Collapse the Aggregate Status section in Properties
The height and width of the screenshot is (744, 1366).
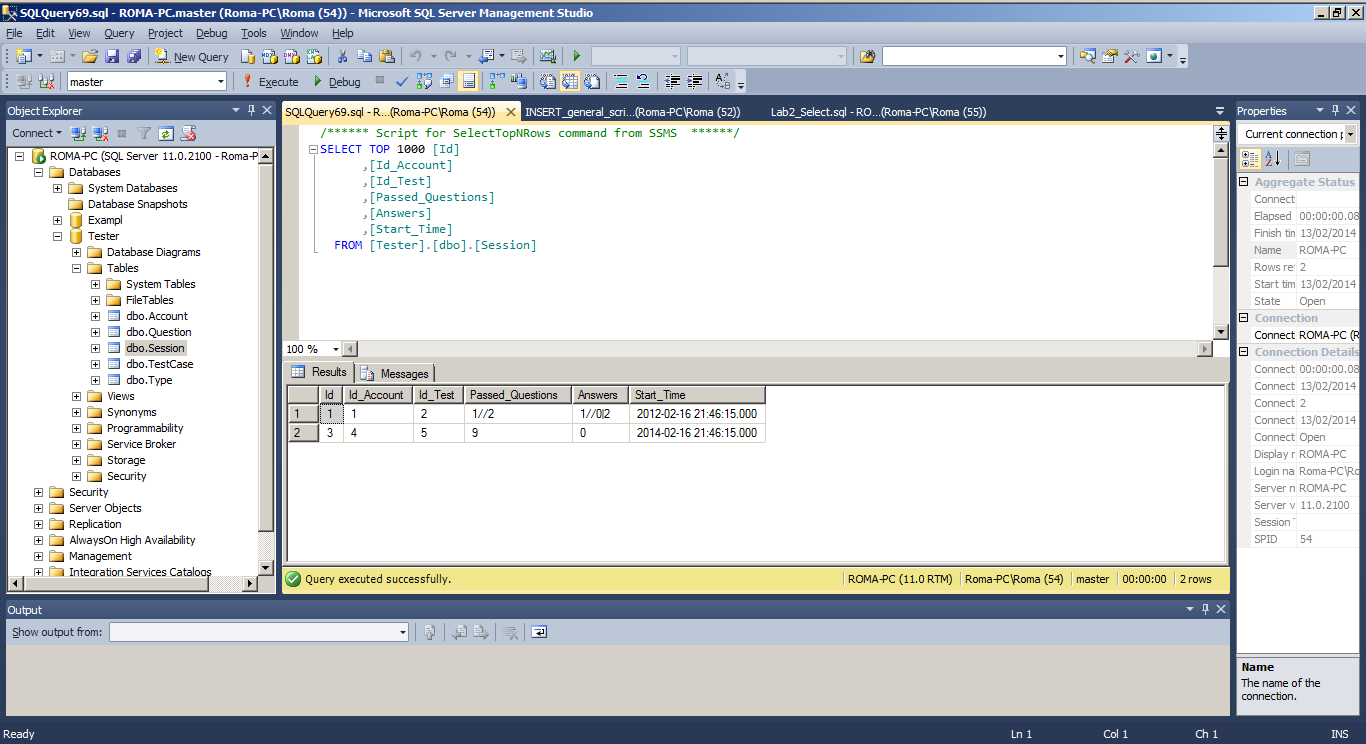[1244, 182]
